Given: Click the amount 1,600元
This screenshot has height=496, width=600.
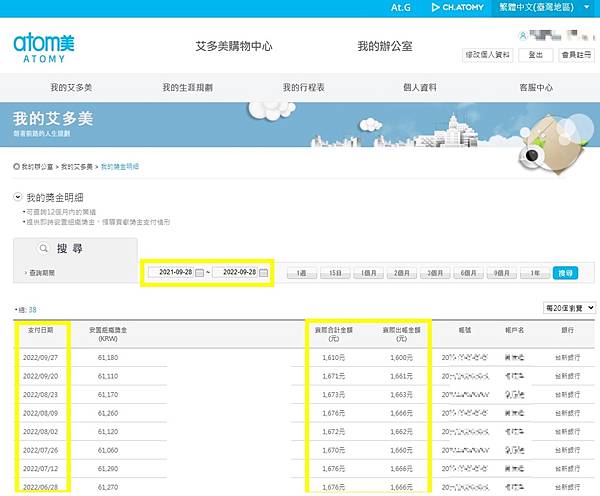Looking at the screenshot, I should click(401, 357).
